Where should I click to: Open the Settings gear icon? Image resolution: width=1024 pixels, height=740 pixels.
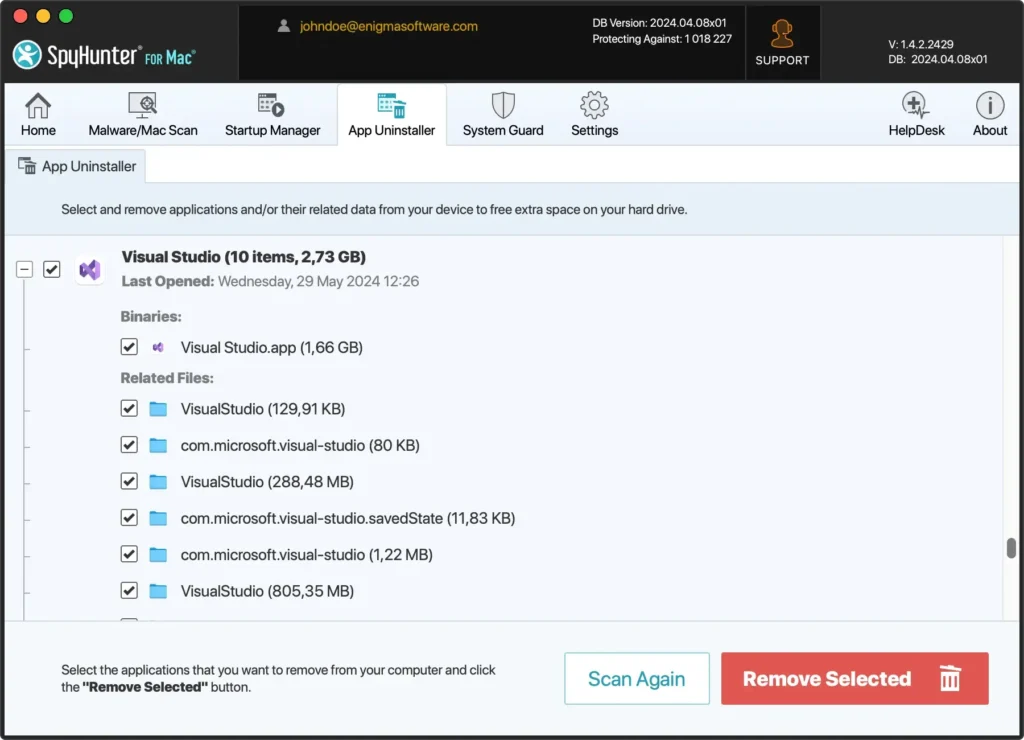point(594,105)
